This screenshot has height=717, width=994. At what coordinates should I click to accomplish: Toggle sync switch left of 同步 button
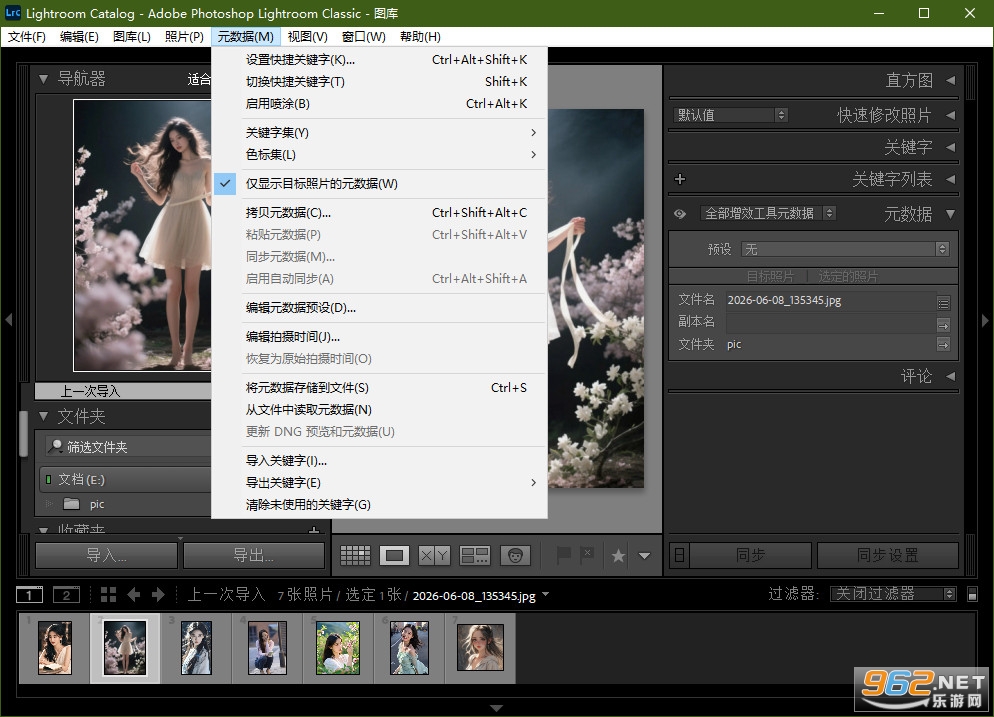coord(679,556)
